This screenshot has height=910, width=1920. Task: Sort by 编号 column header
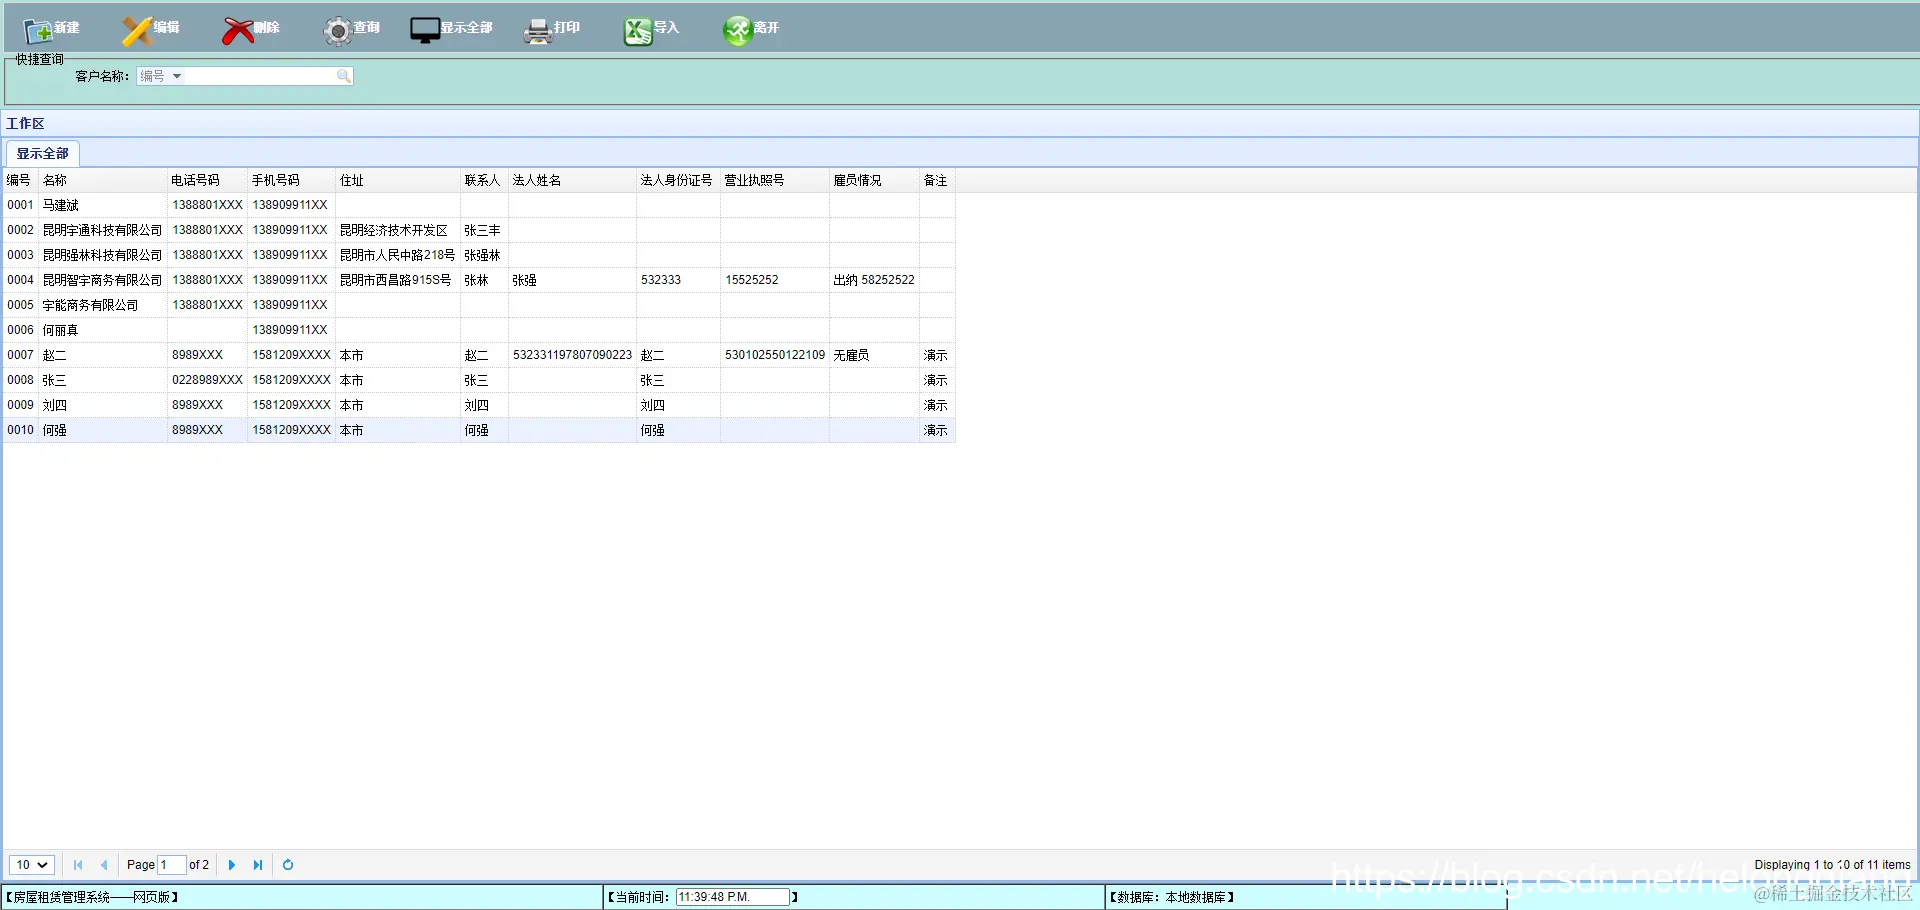pos(20,181)
